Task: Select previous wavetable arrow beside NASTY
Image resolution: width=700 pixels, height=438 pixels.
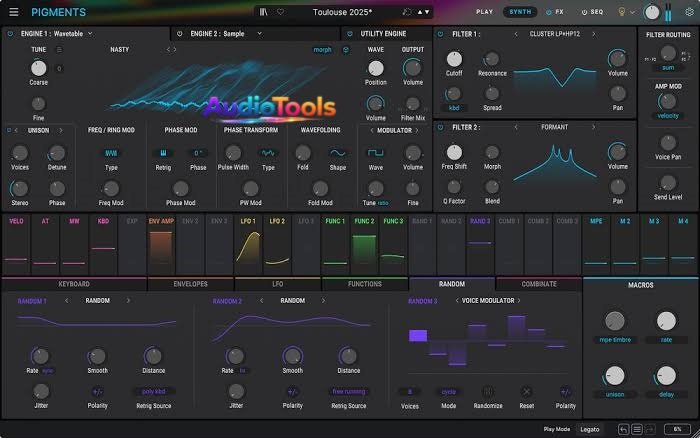Action: pyautogui.click(x=168, y=50)
